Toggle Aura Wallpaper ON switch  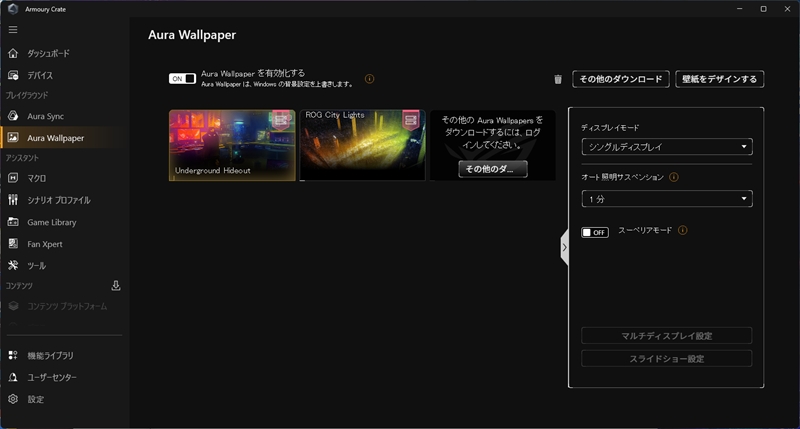(182, 78)
